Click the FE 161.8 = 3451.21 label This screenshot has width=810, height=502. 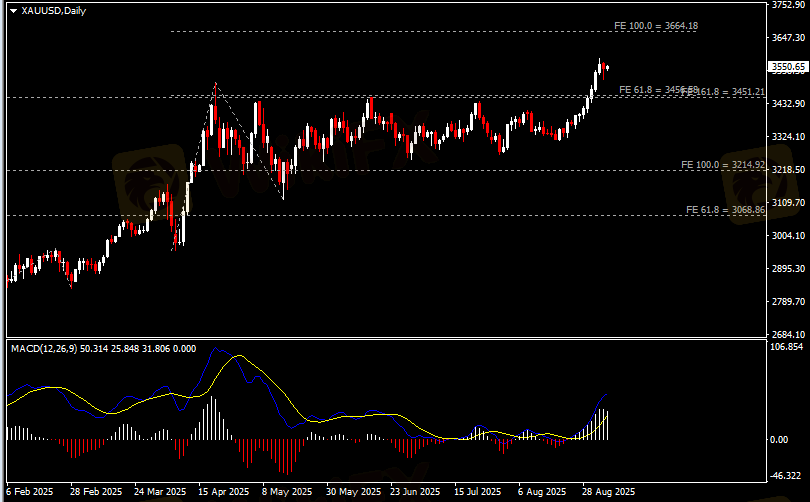[x=725, y=92]
